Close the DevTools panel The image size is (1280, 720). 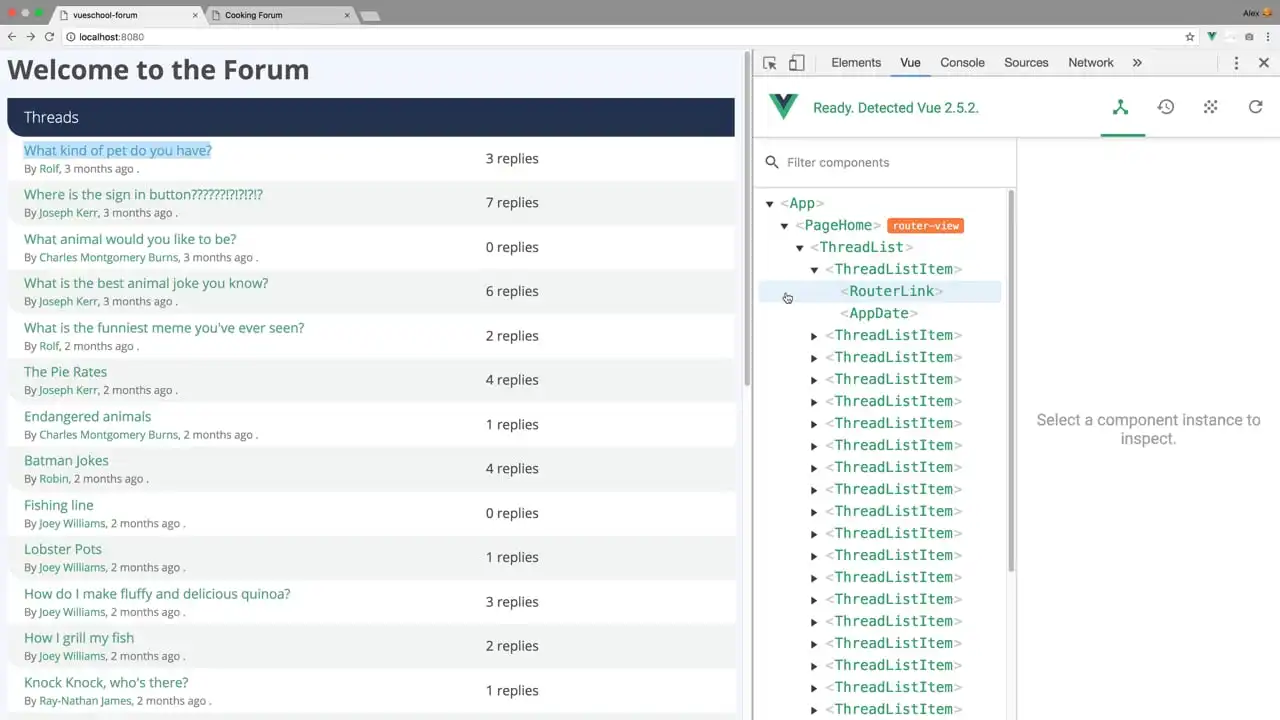pos(1264,63)
